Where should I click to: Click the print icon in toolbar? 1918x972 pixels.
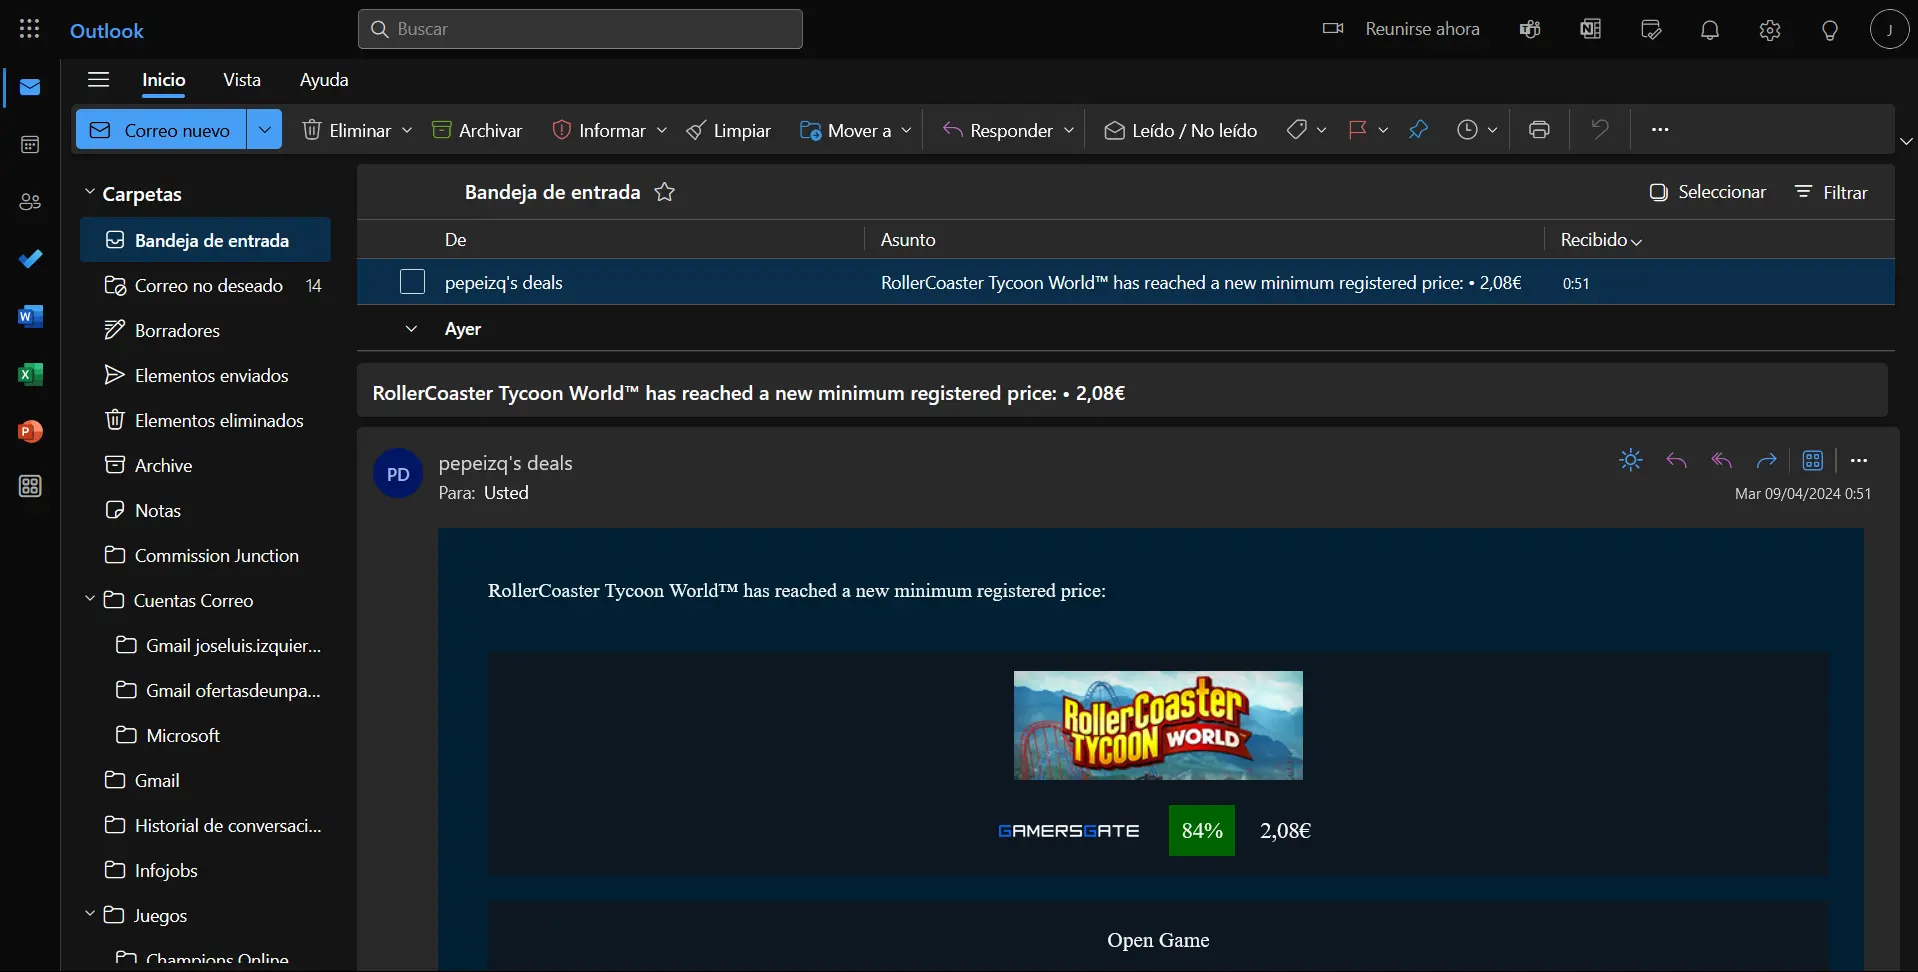(1539, 130)
